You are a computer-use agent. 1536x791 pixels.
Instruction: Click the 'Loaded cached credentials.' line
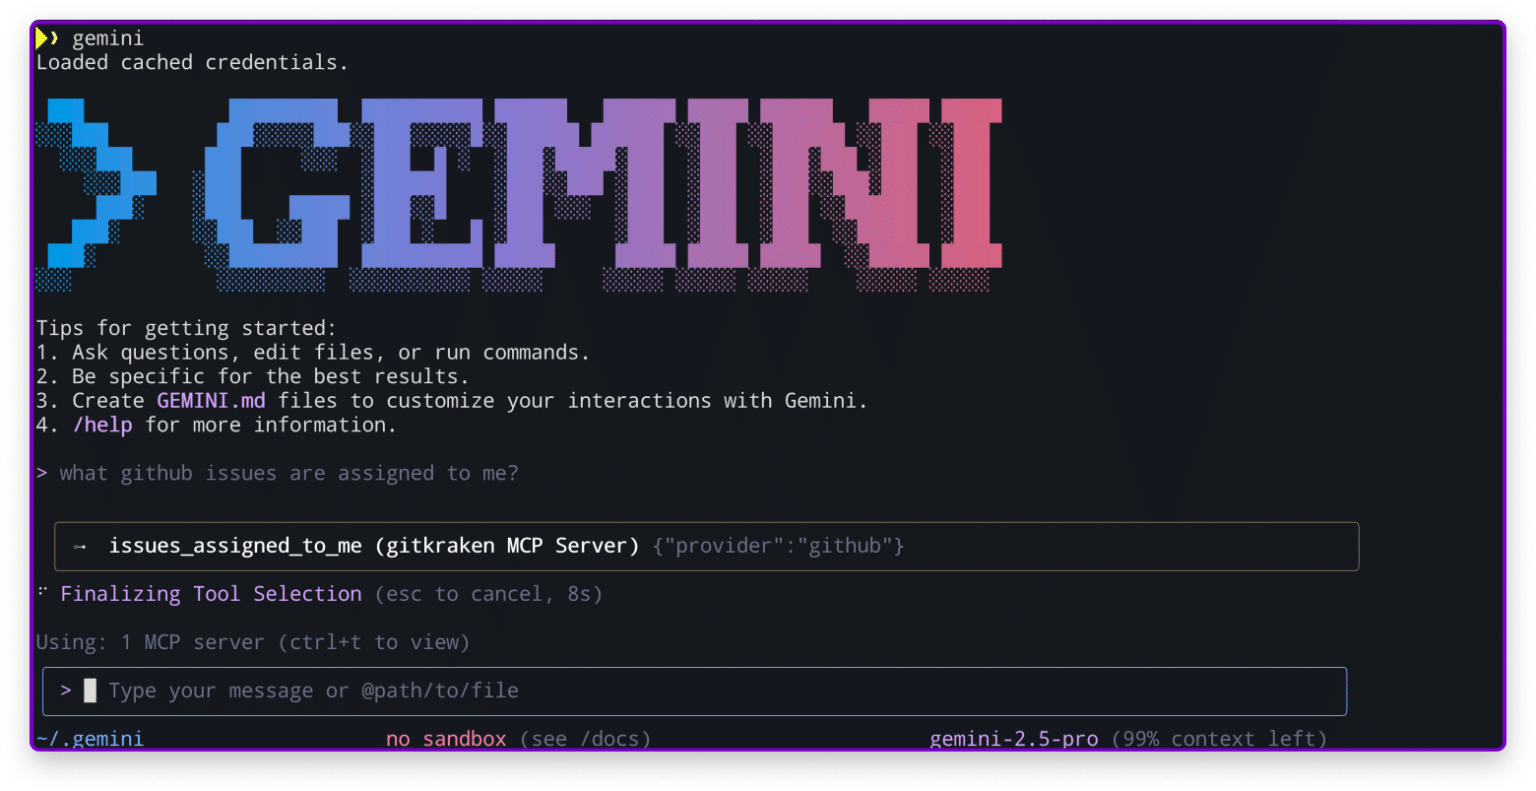pos(192,62)
